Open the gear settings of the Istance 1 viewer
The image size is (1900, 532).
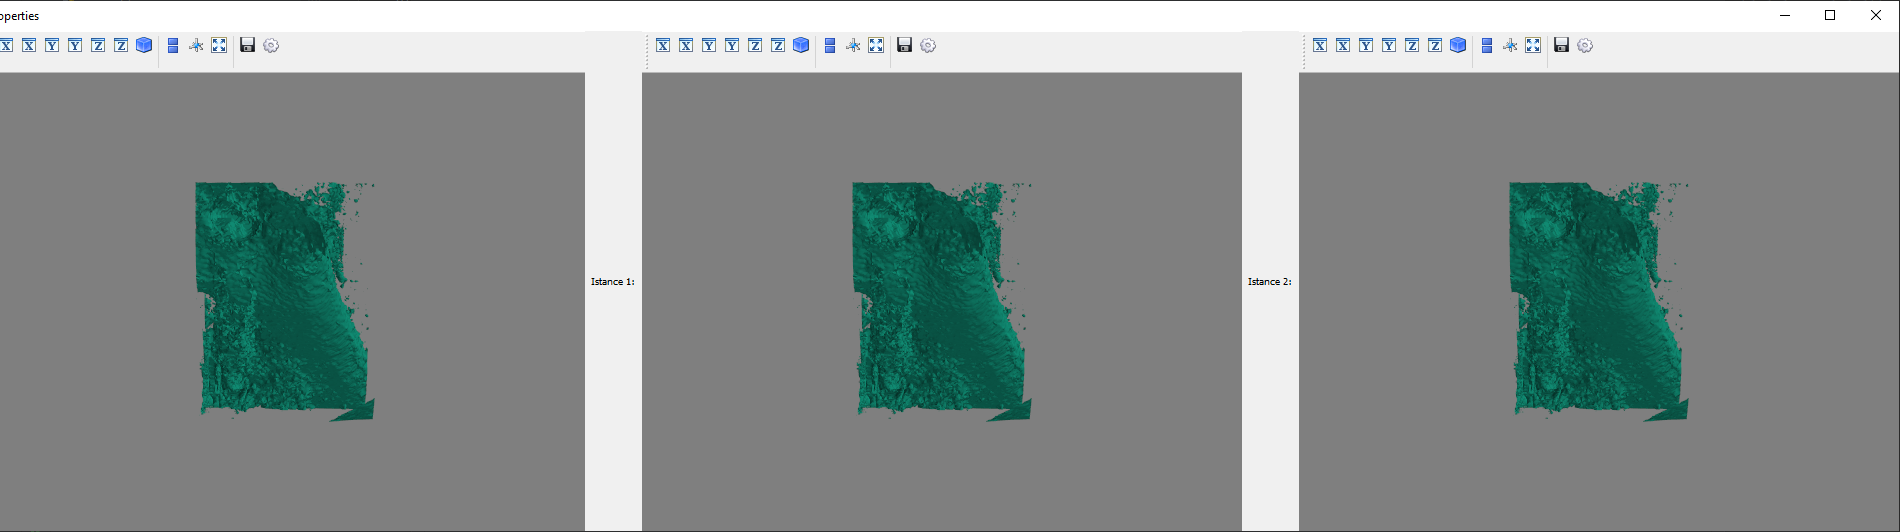928,45
